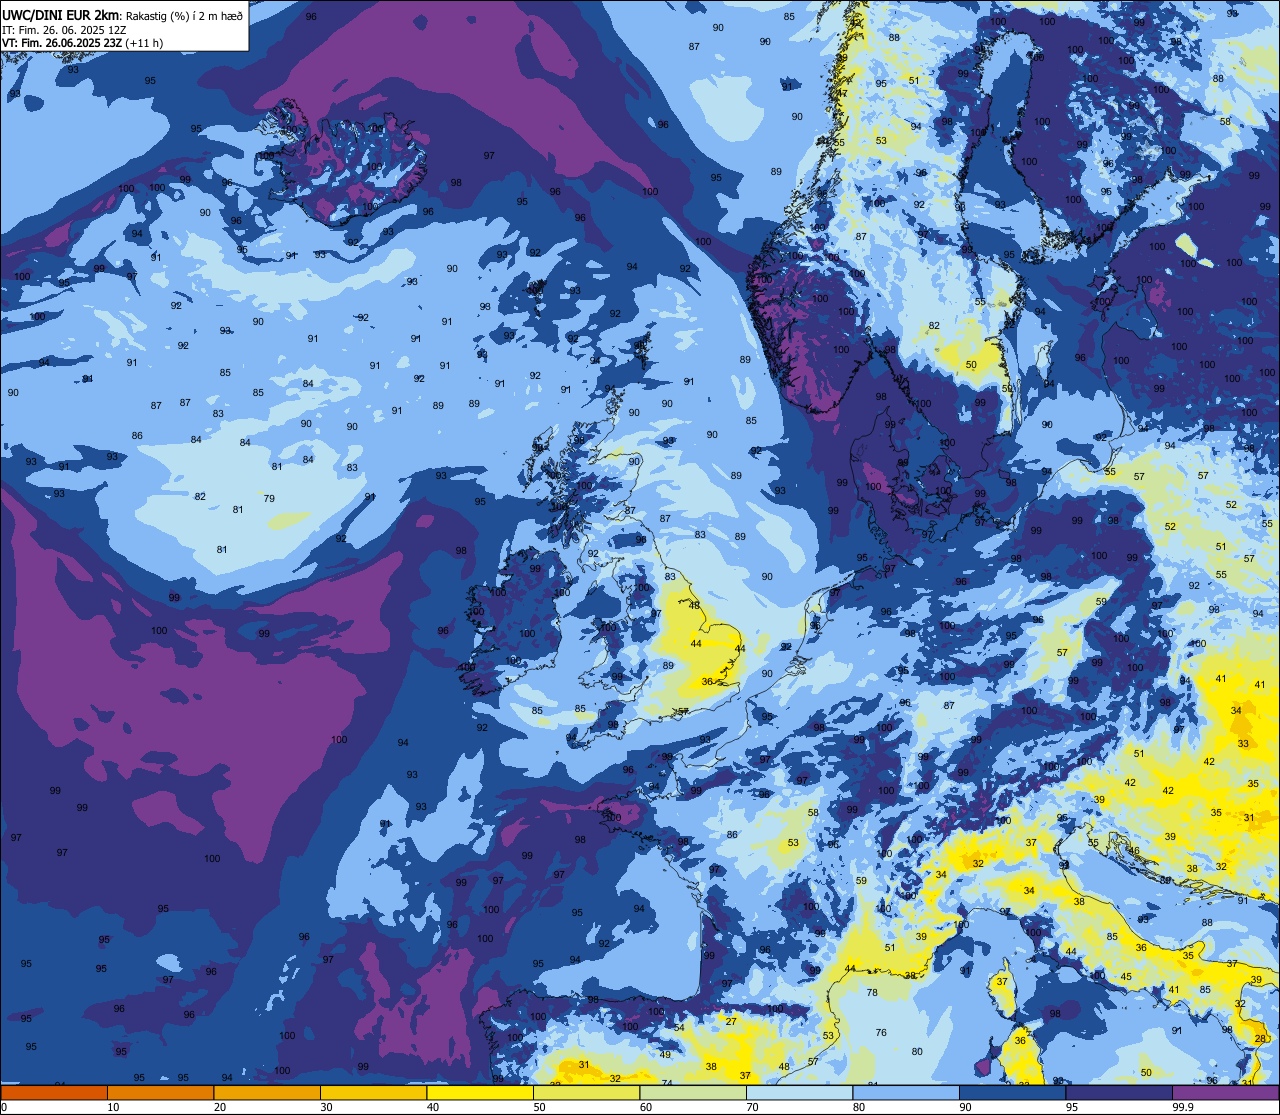
Task: Click the legend tick label "99.9"
Action: click(x=1183, y=1107)
